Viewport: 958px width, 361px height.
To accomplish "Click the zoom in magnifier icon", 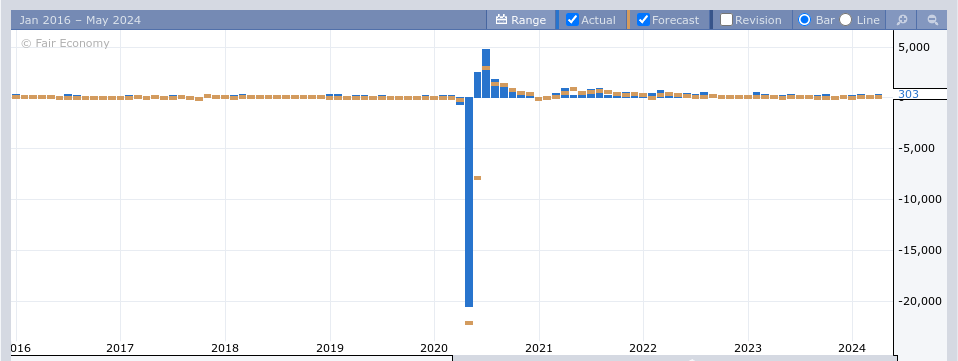I will 901,20.
